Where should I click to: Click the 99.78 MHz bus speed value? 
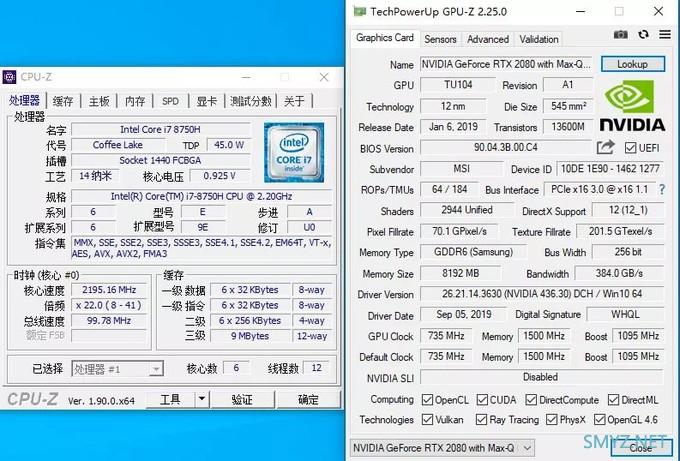coord(109,321)
